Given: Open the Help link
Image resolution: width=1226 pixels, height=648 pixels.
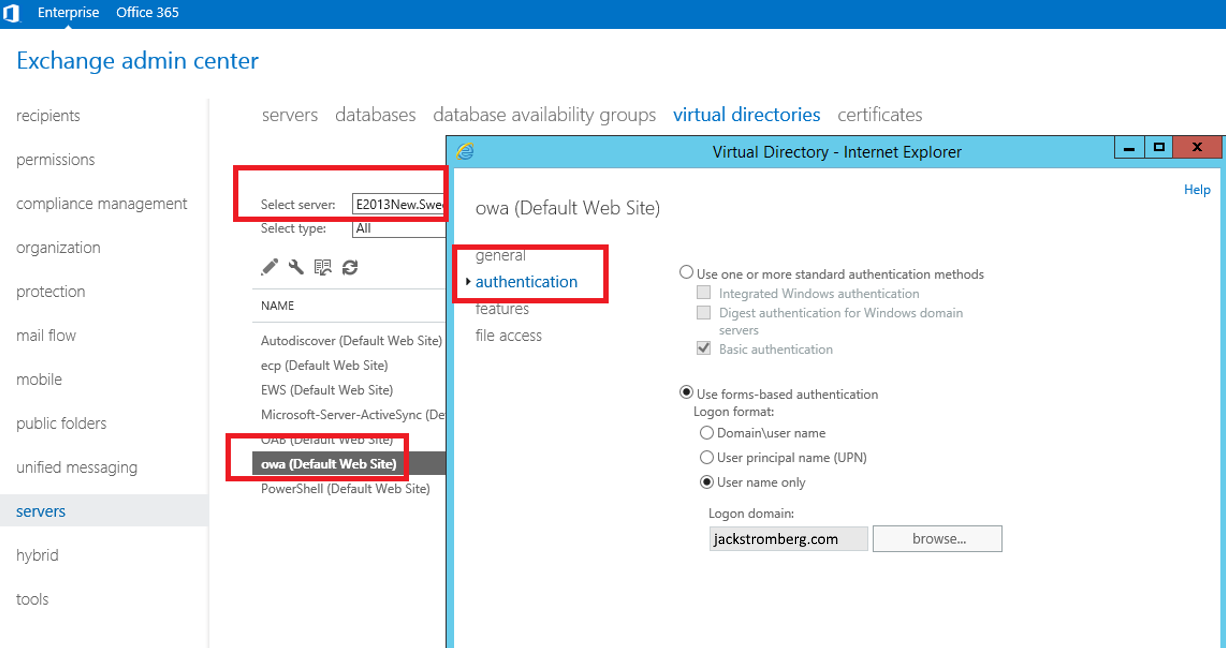Looking at the screenshot, I should pos(1196,189).
